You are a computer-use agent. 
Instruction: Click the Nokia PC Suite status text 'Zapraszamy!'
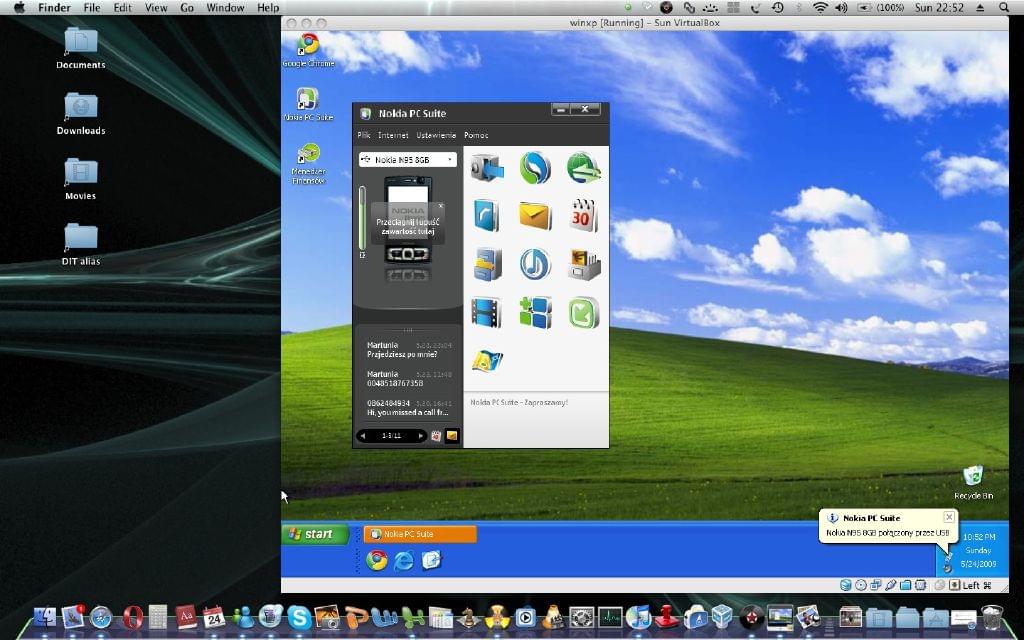[519, 402]
